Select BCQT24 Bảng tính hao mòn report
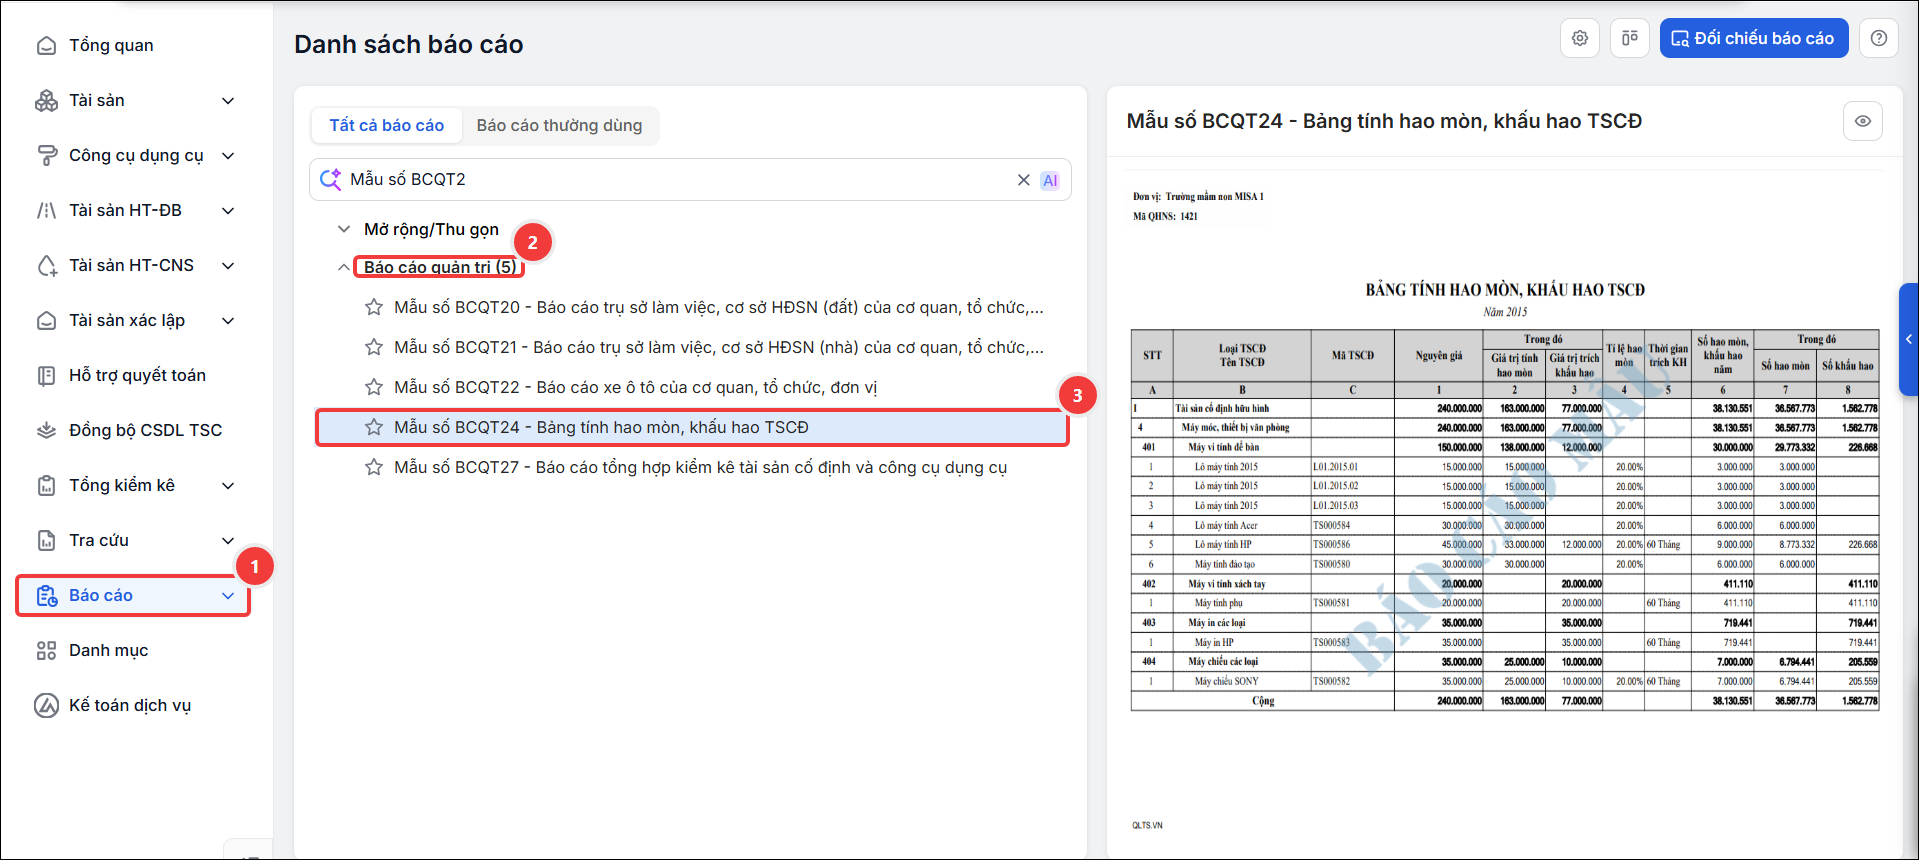 [x=692, y=427]
